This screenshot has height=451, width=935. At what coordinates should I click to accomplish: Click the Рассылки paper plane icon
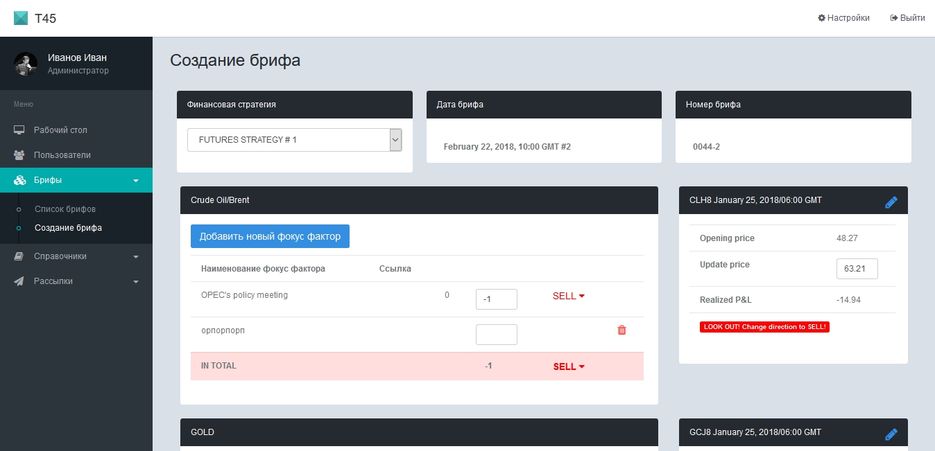(x=19, y=281)
